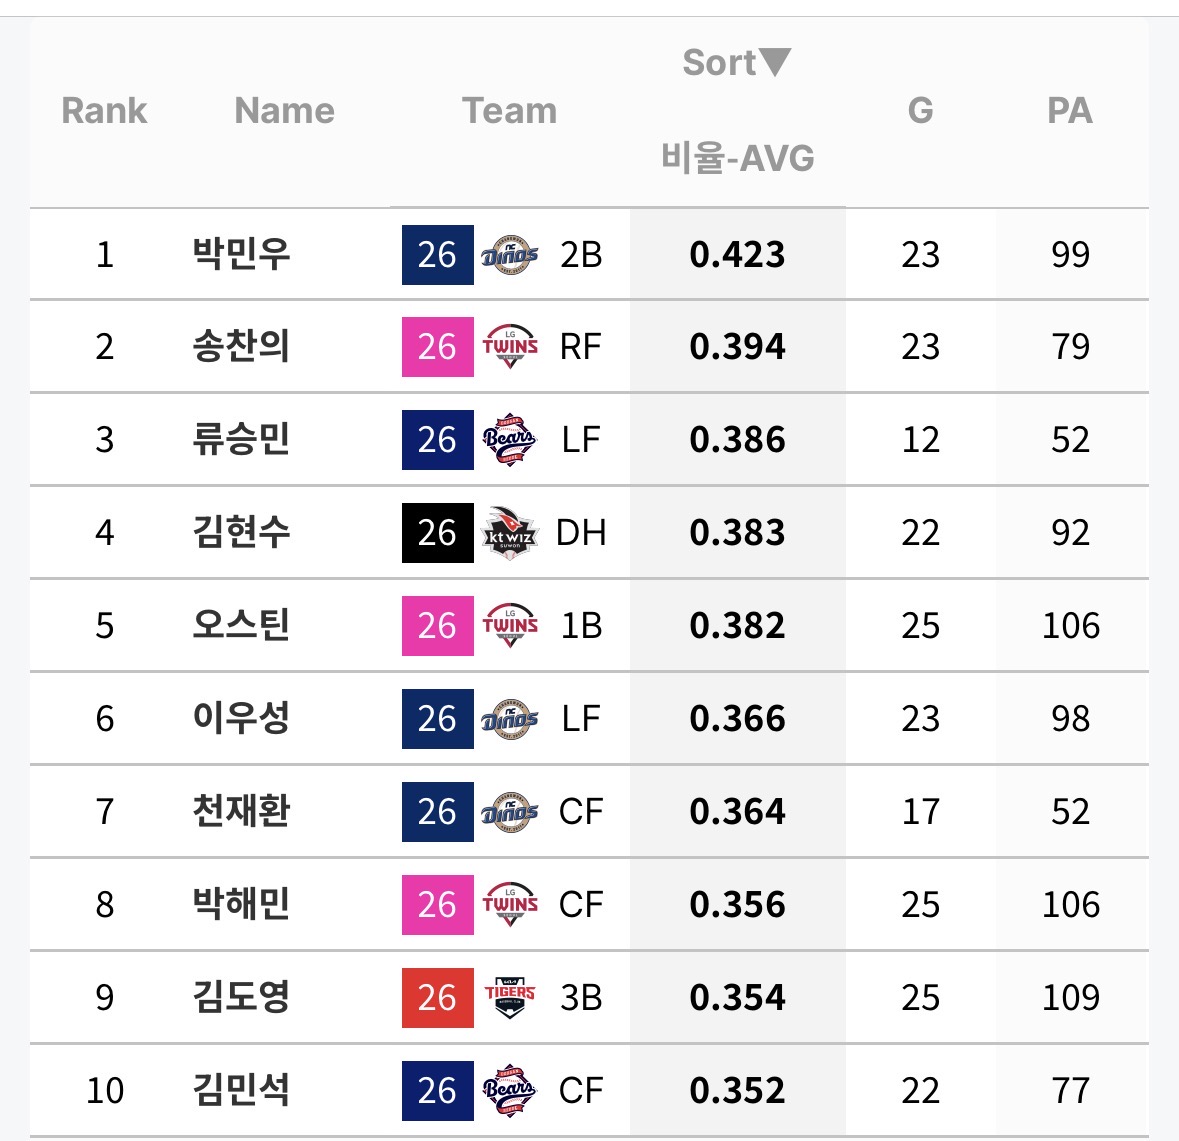Click the Sort descending triangle arrow

pyautogui.click(x=774, y=62)
